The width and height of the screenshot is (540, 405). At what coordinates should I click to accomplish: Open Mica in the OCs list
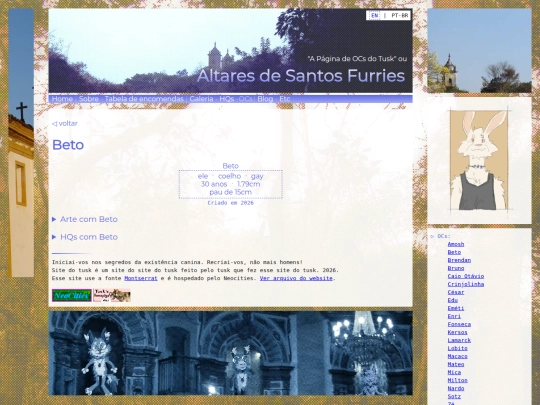[x=454, y=372]
